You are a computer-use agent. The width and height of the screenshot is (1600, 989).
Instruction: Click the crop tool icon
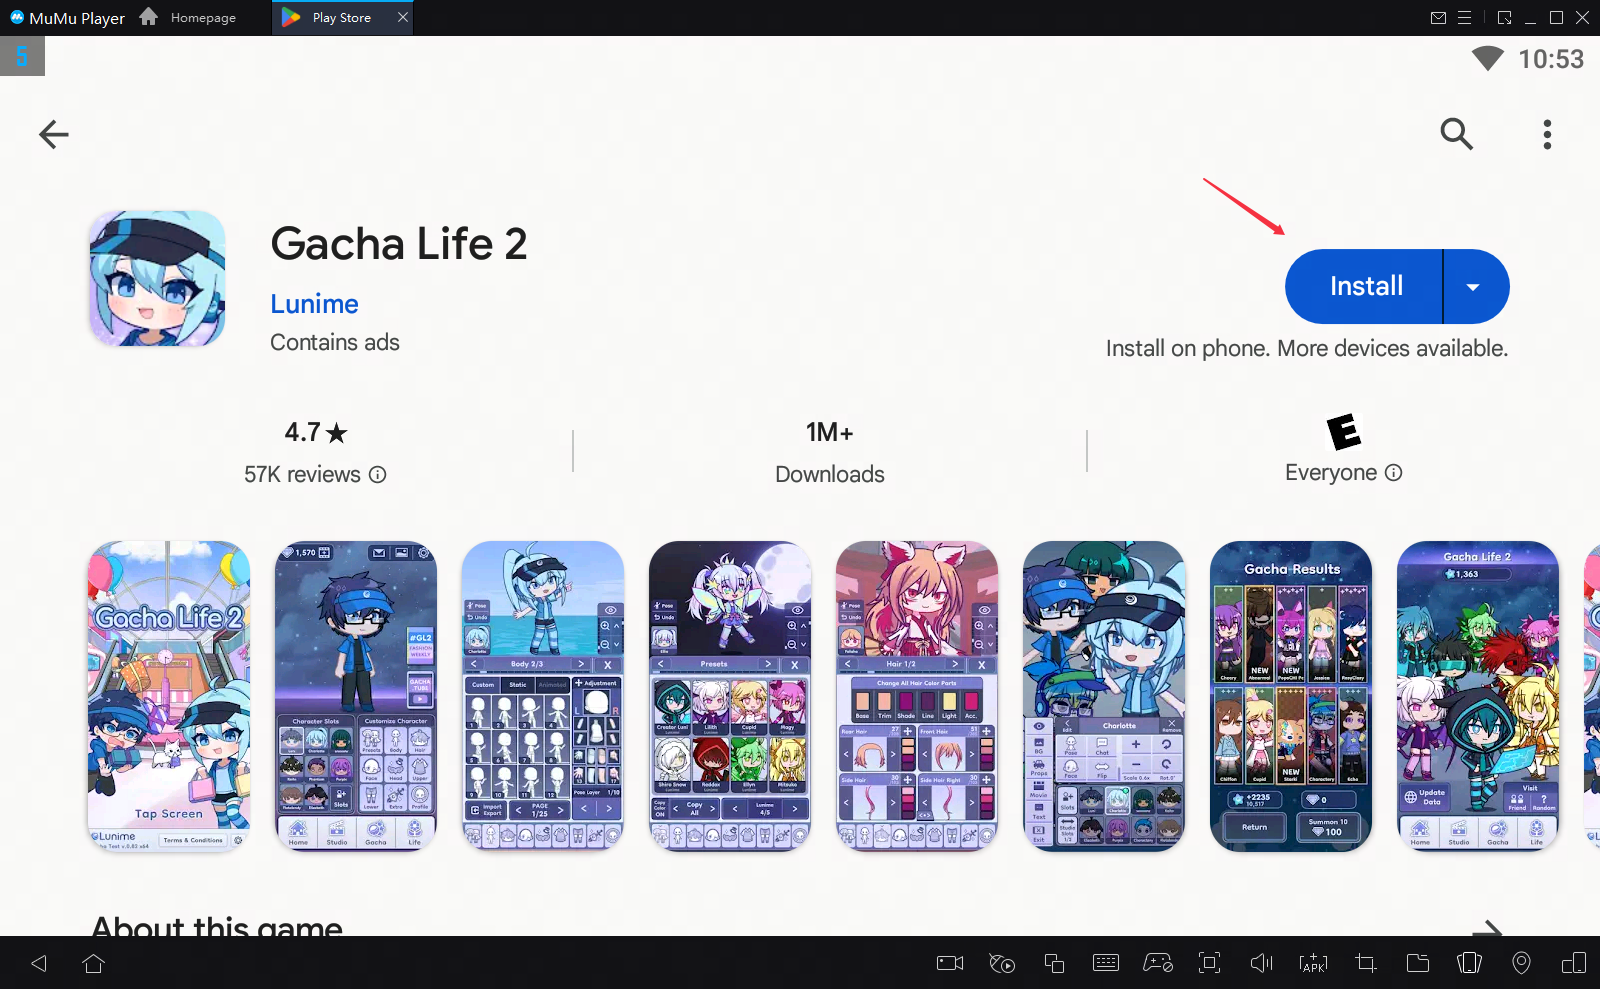click(1366, 963)
